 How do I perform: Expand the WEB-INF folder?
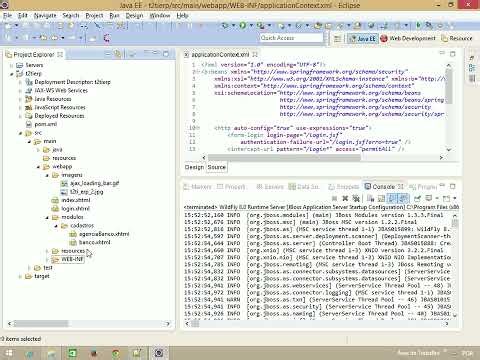click(x=47, y=259)
